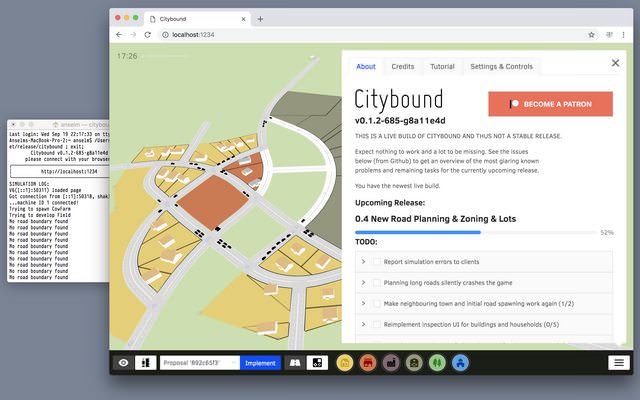Click the 52% progress label

tap(607, 232)
